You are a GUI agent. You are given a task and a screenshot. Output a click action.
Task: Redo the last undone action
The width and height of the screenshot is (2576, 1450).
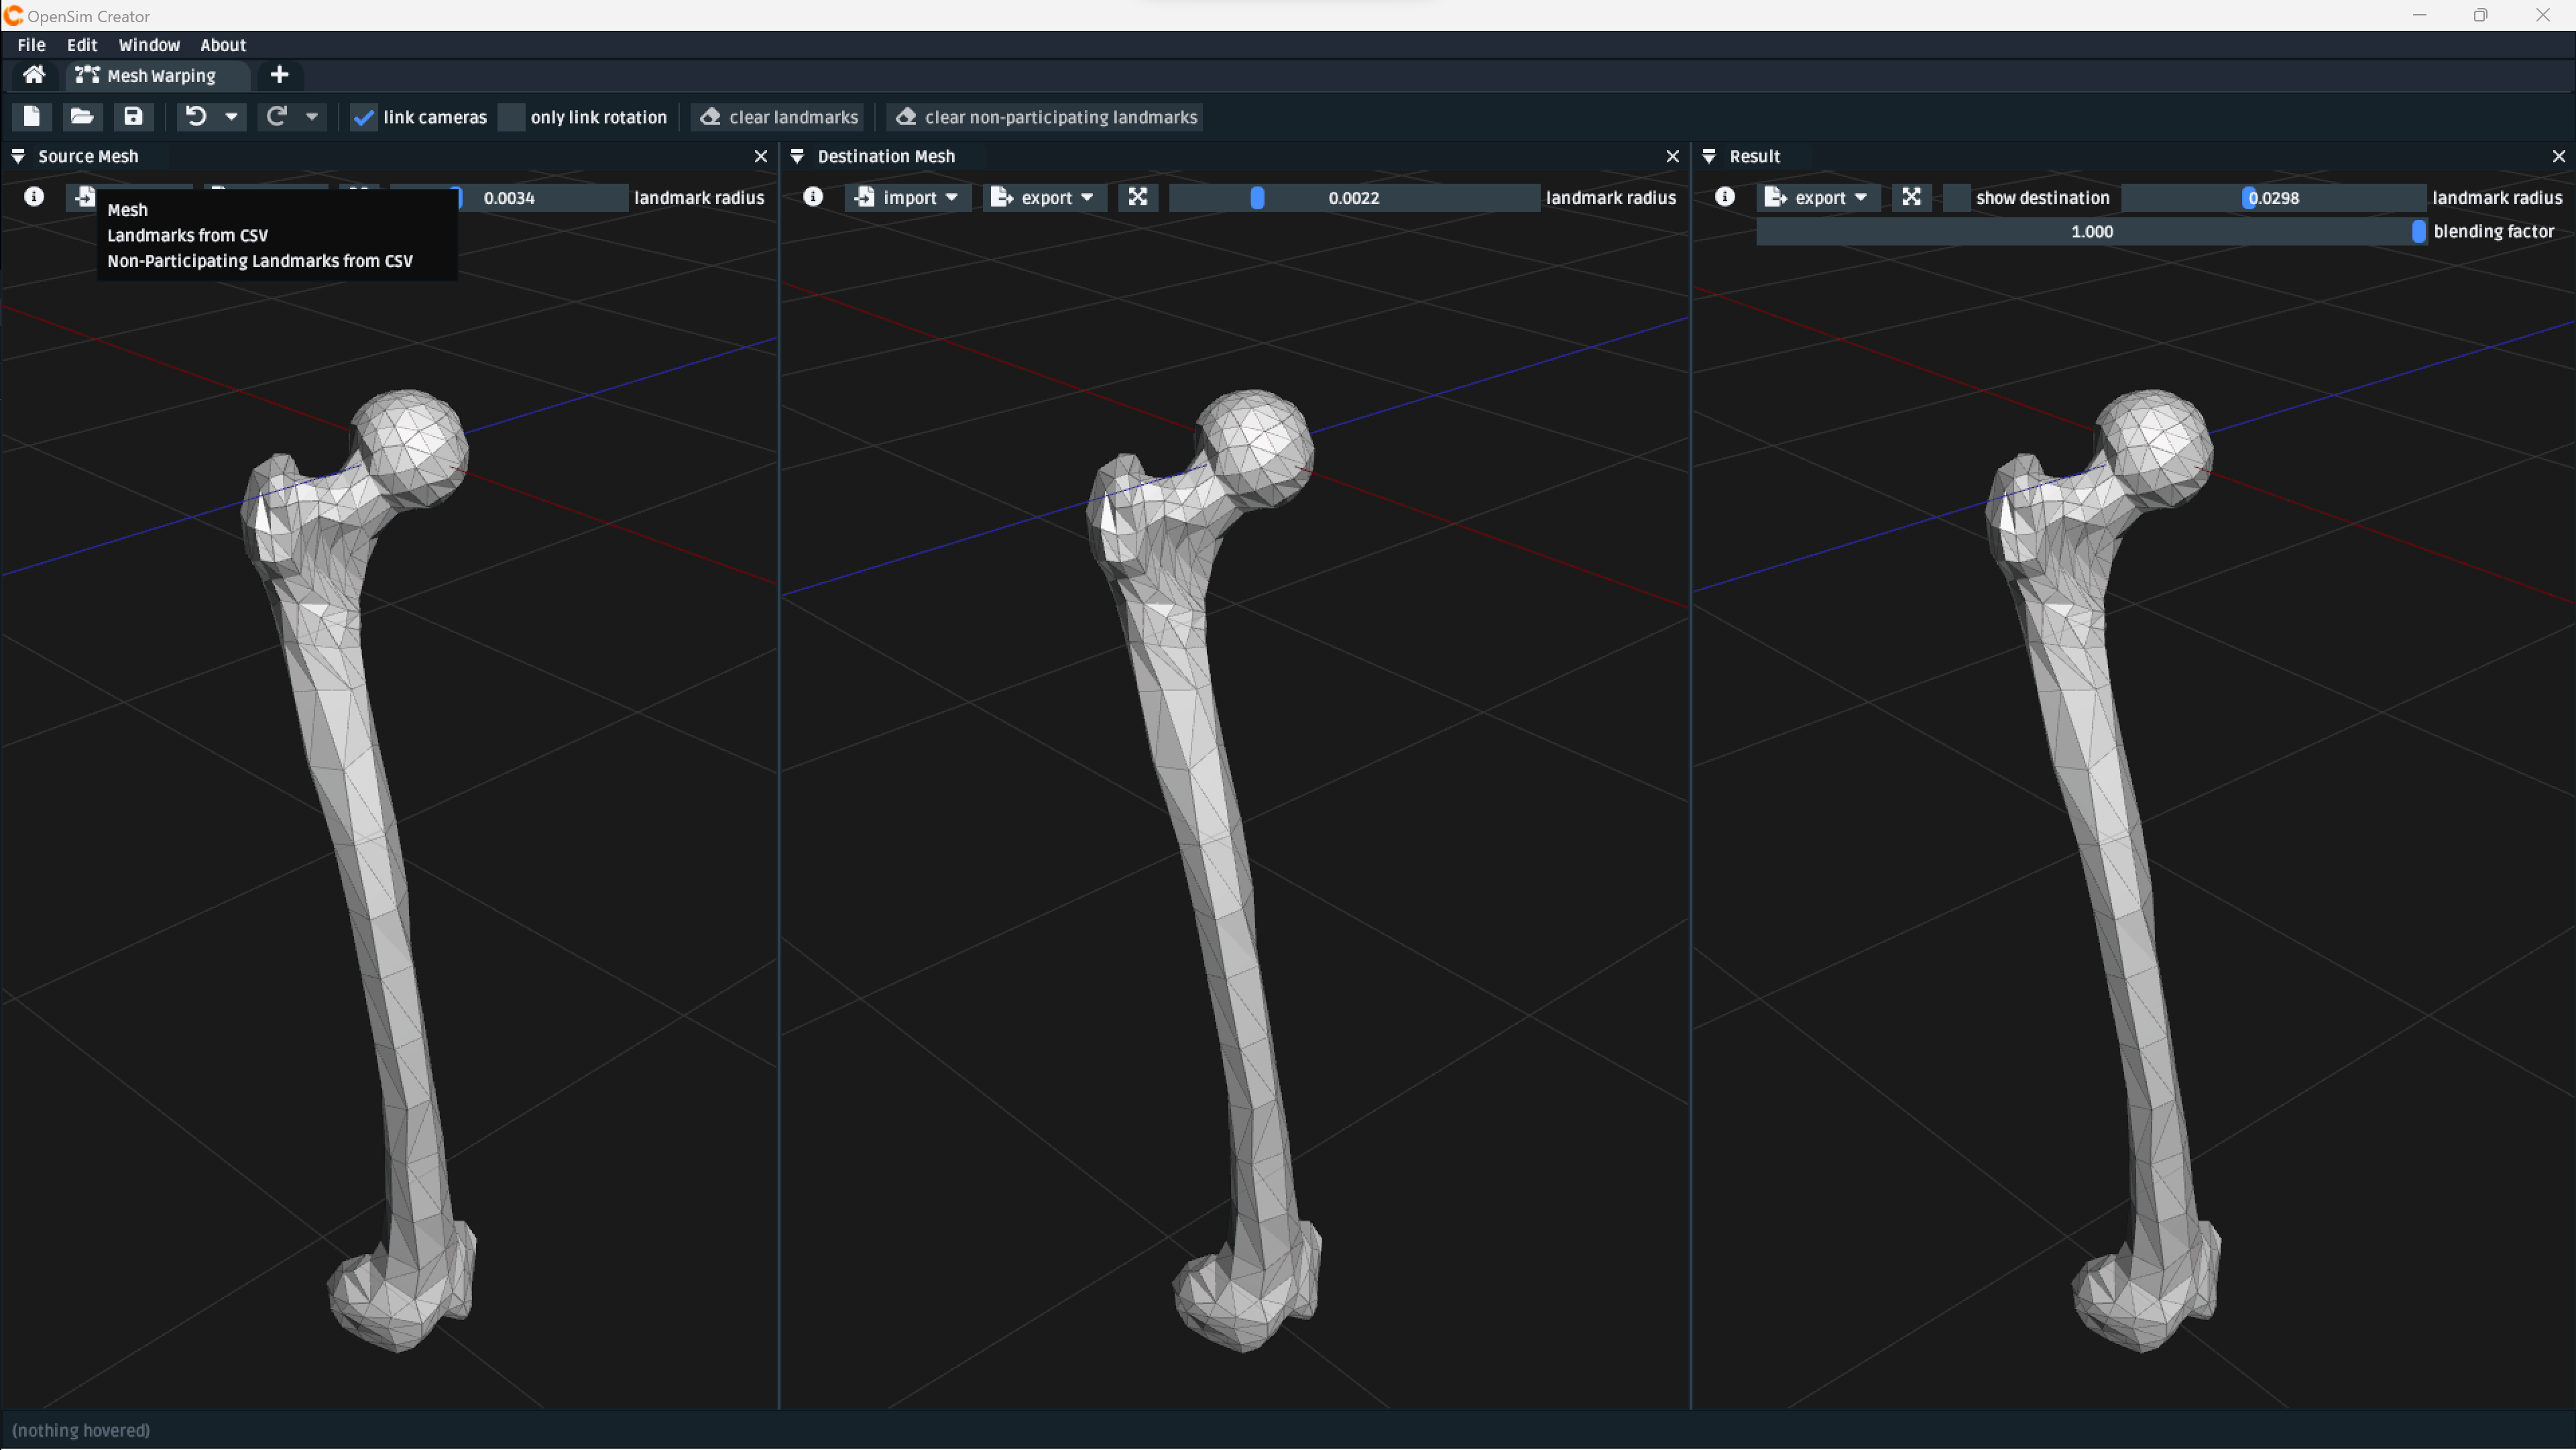(x=276, y=116)
